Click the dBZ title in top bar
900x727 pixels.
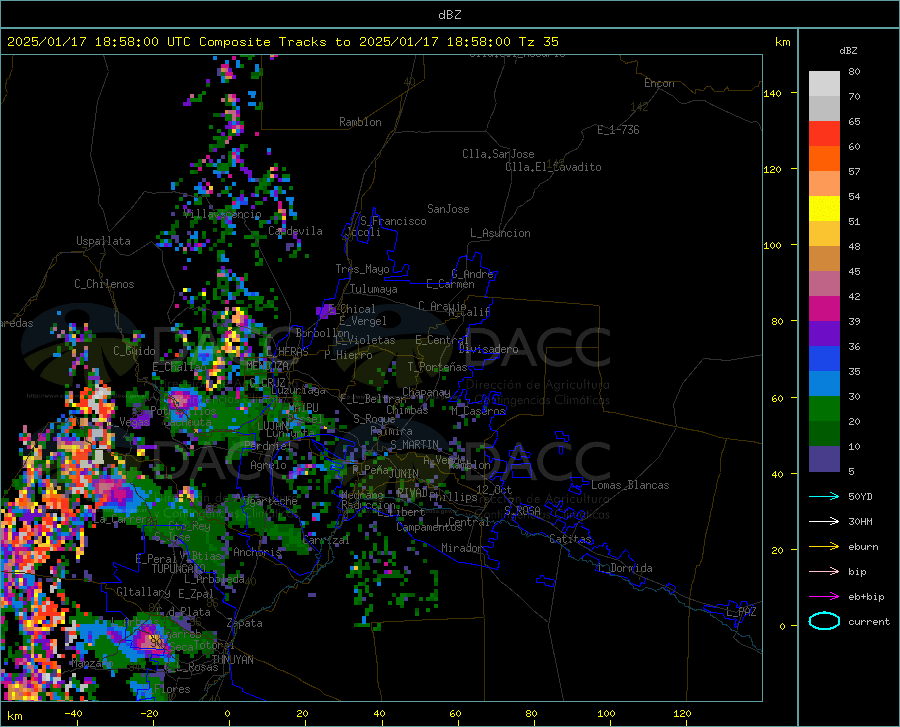[x=449, y=15]
